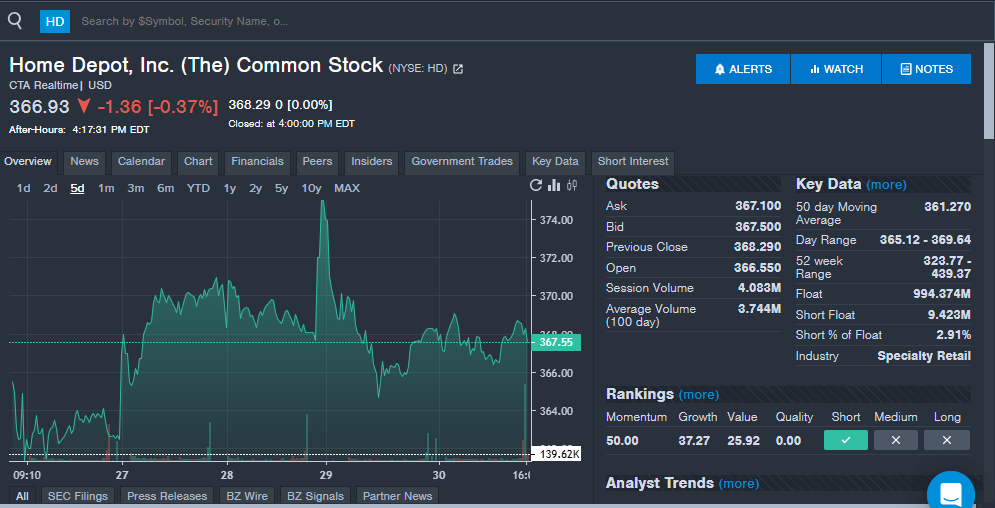Select the 5y chart range
Screen dimensions: 995x508
(282, 188)
